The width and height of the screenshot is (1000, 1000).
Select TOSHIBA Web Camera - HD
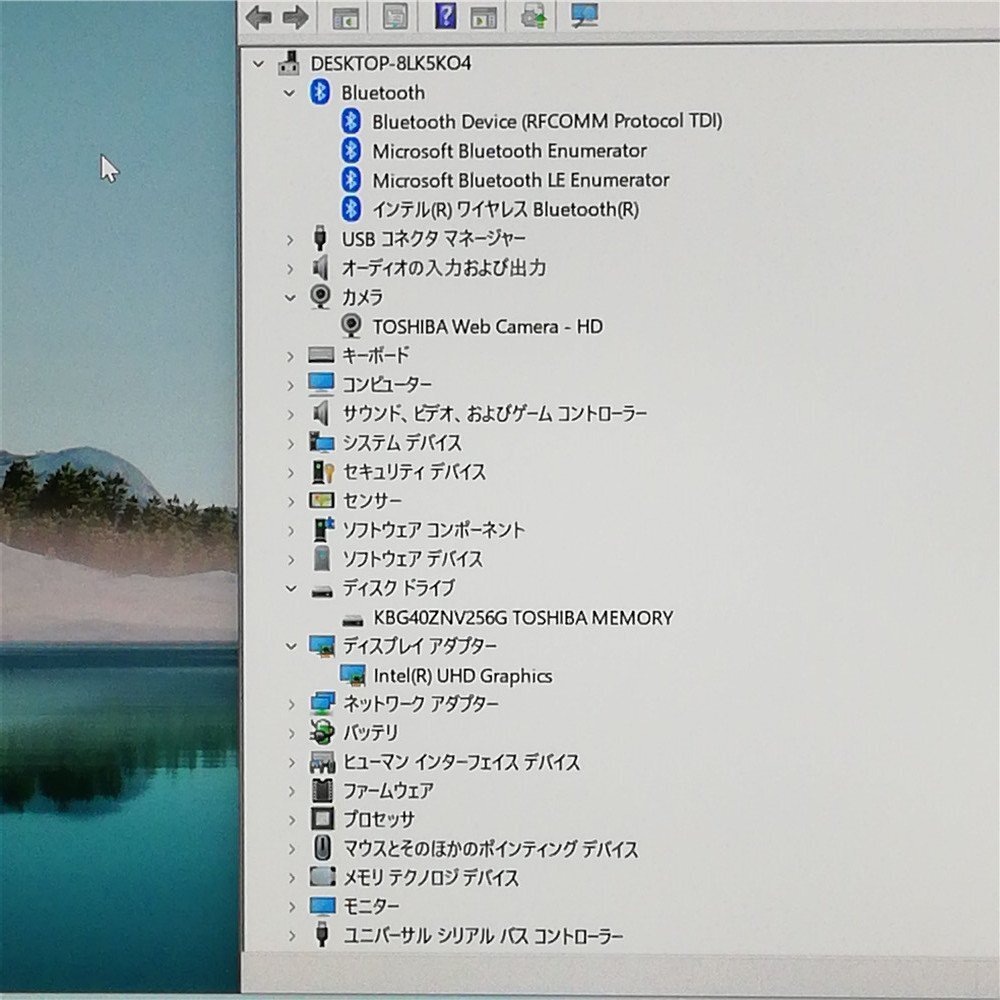point(488,327)
